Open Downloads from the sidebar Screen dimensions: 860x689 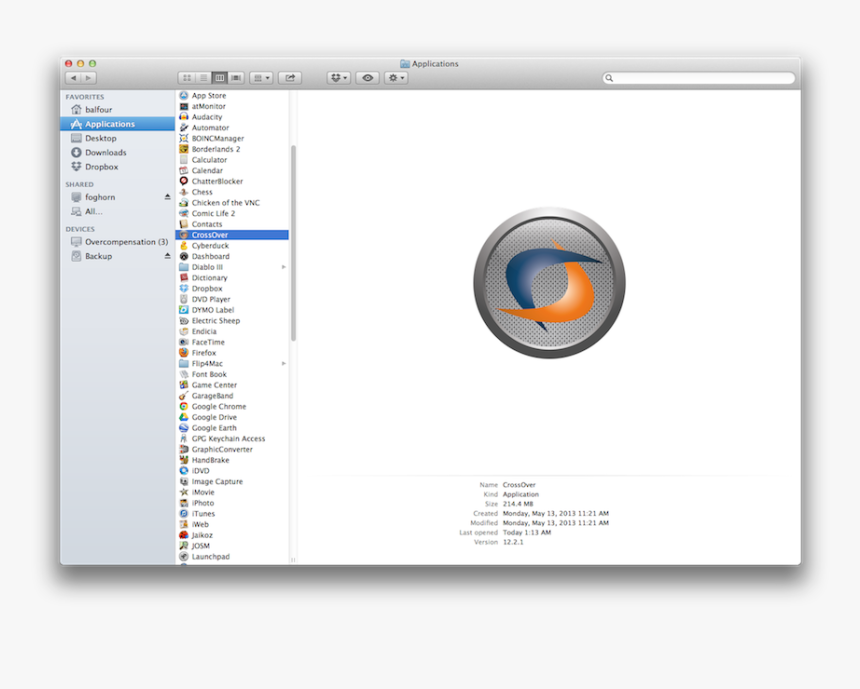pyautogui.click(x=117, y=153)
